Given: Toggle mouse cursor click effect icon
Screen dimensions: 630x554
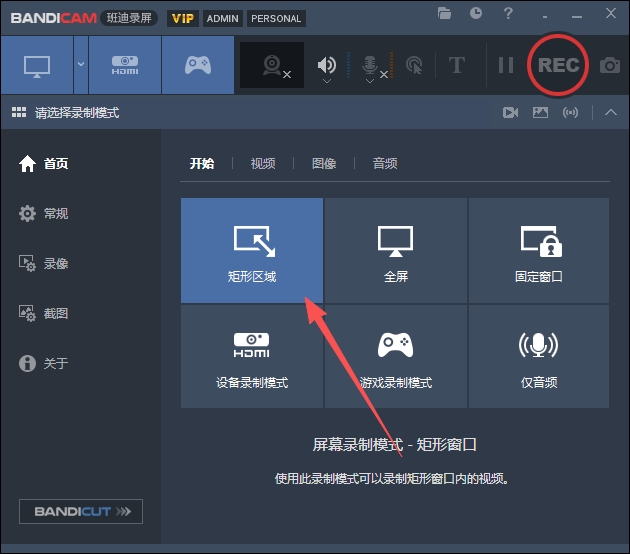Looking at the screenshot, I should (414, 65).
